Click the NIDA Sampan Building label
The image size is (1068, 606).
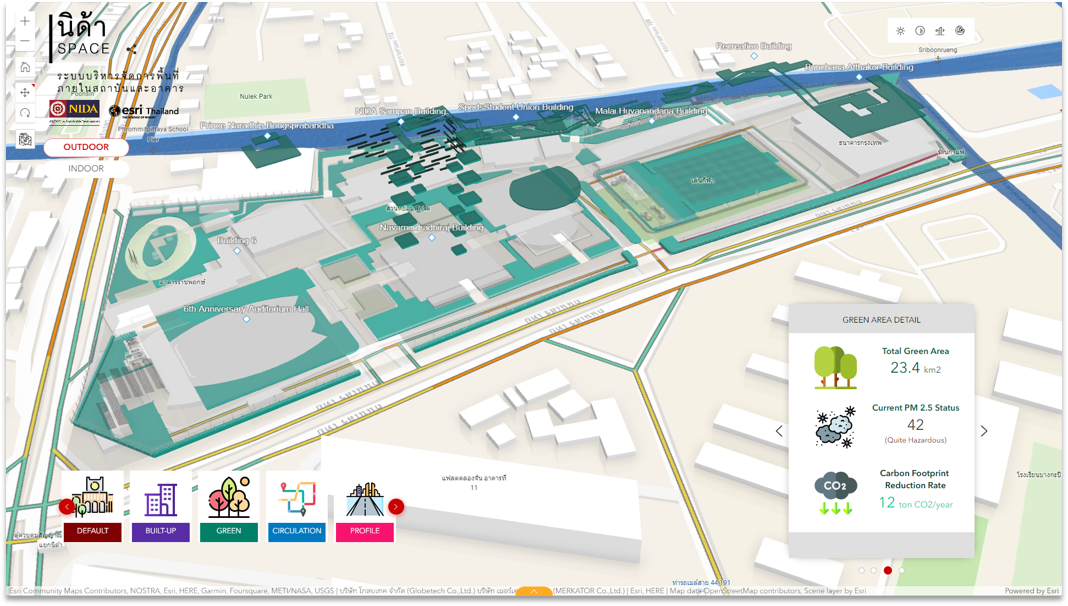click(400, 111)
